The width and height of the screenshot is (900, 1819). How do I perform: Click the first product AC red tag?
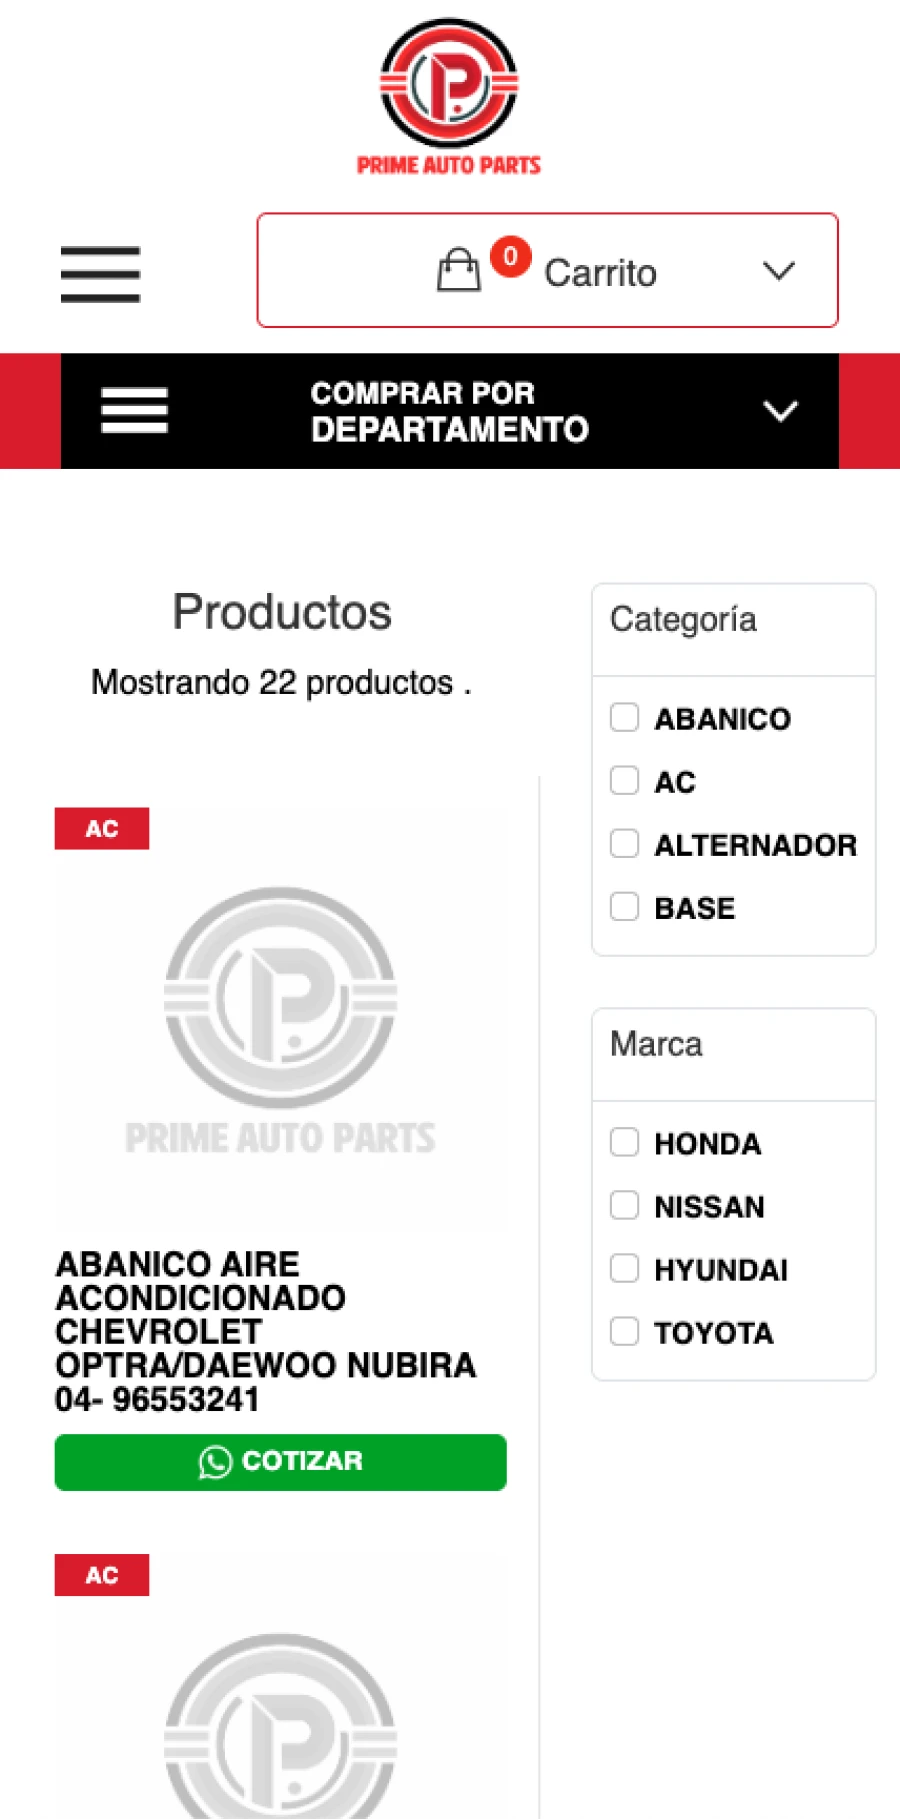(102, 828)
